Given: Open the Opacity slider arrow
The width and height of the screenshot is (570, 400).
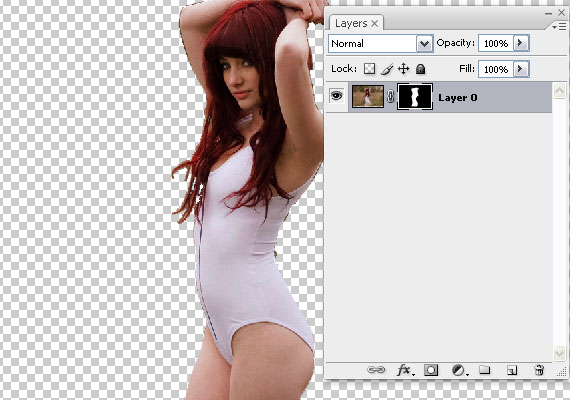Looking at the screenshot, I should coord(521,43).
